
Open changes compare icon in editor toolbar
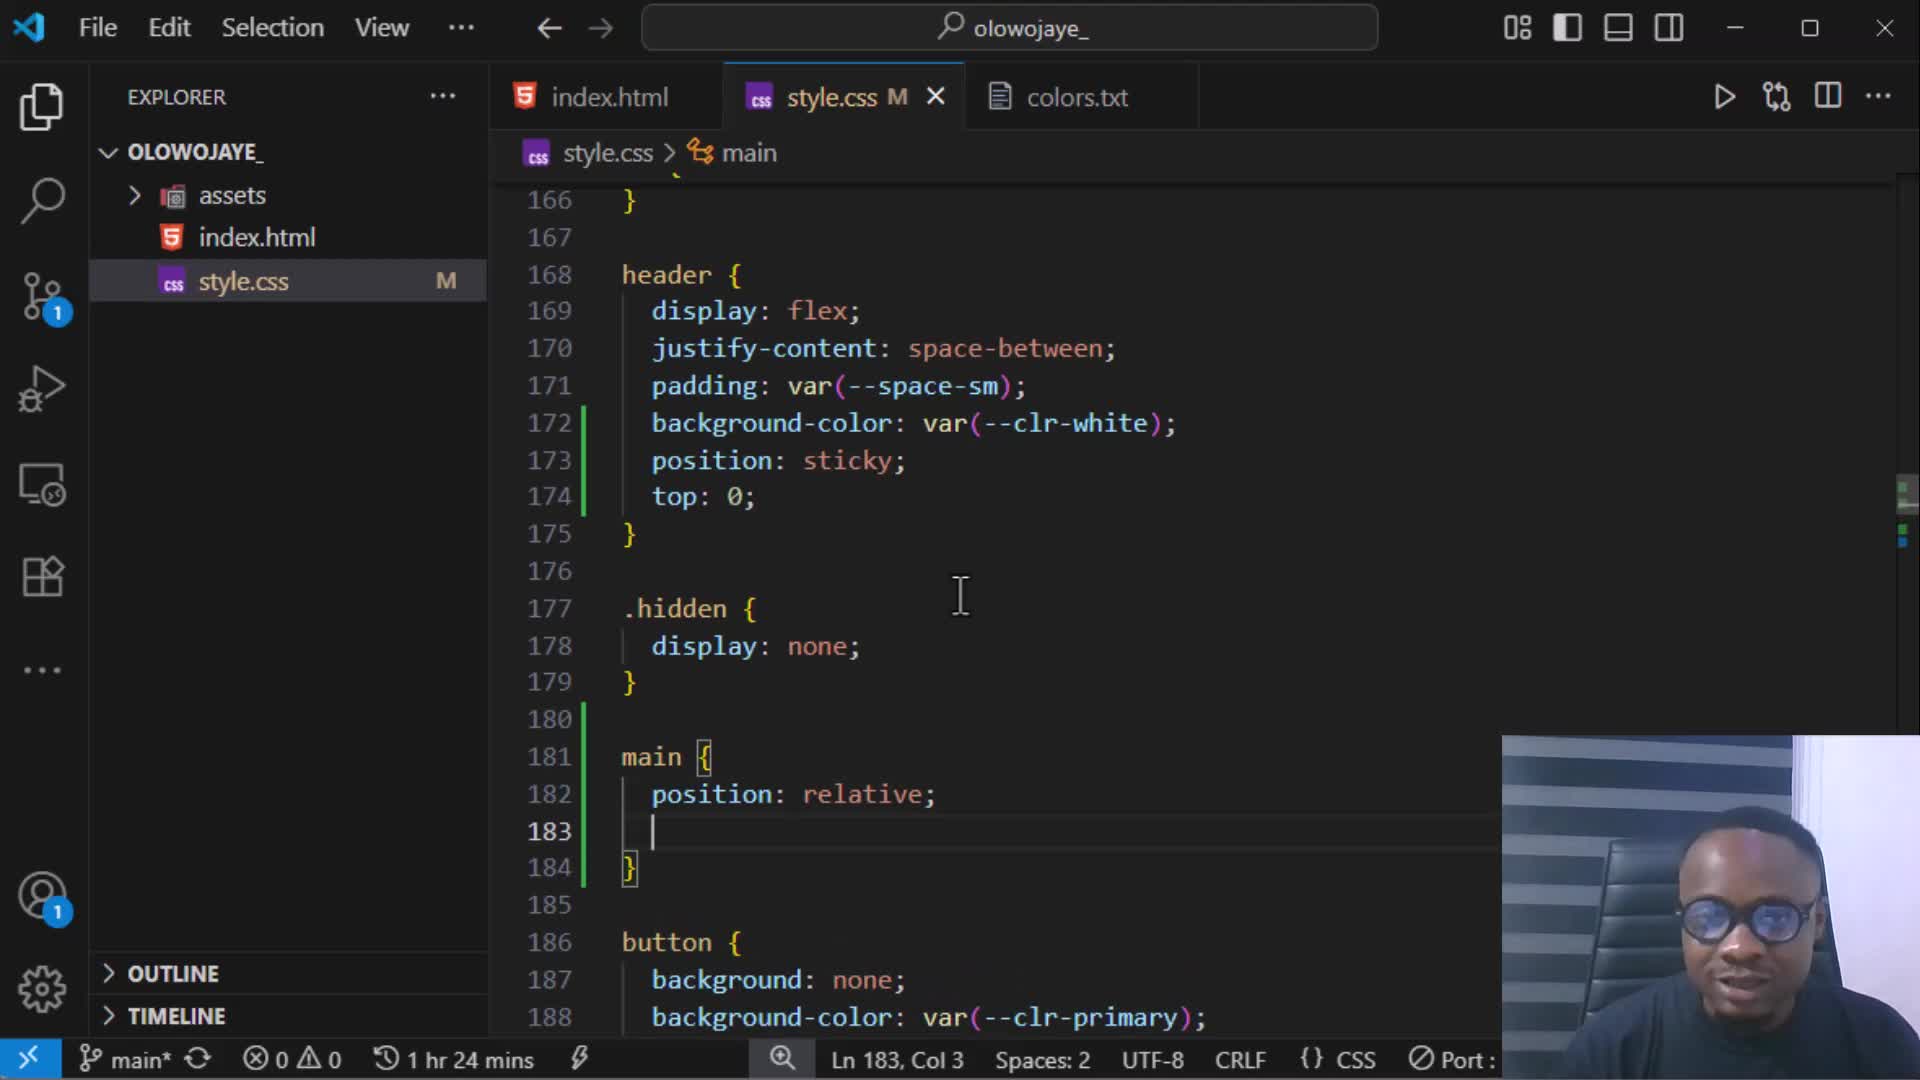[x=1776, y=97]
